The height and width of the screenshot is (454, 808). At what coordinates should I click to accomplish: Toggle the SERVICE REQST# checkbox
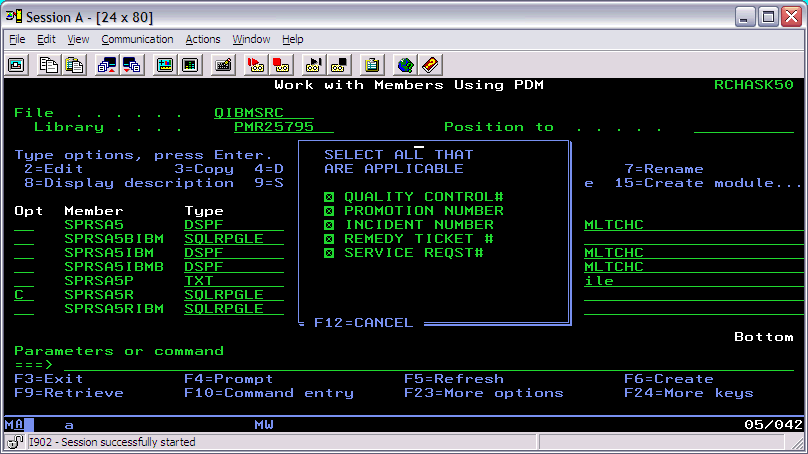point(329,253)
